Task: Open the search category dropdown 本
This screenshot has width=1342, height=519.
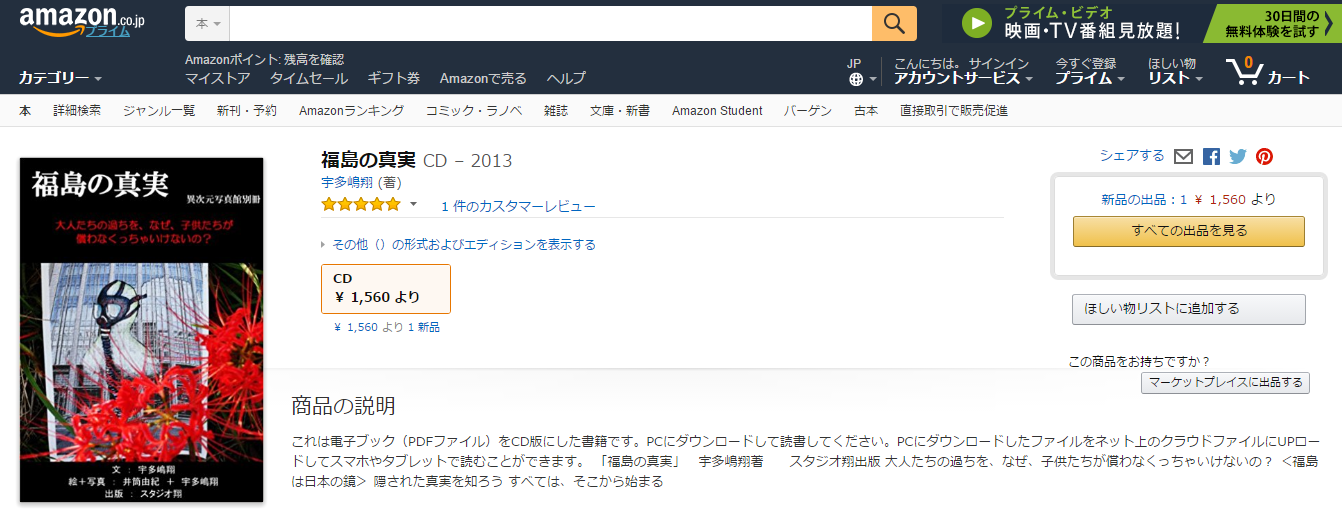Action: coord(208,23)
